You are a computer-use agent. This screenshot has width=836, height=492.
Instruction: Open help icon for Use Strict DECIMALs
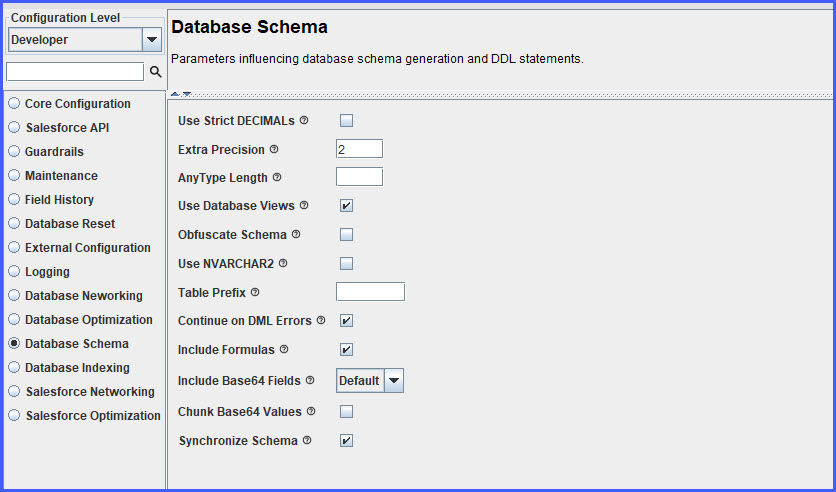click(x=304, y=120)
